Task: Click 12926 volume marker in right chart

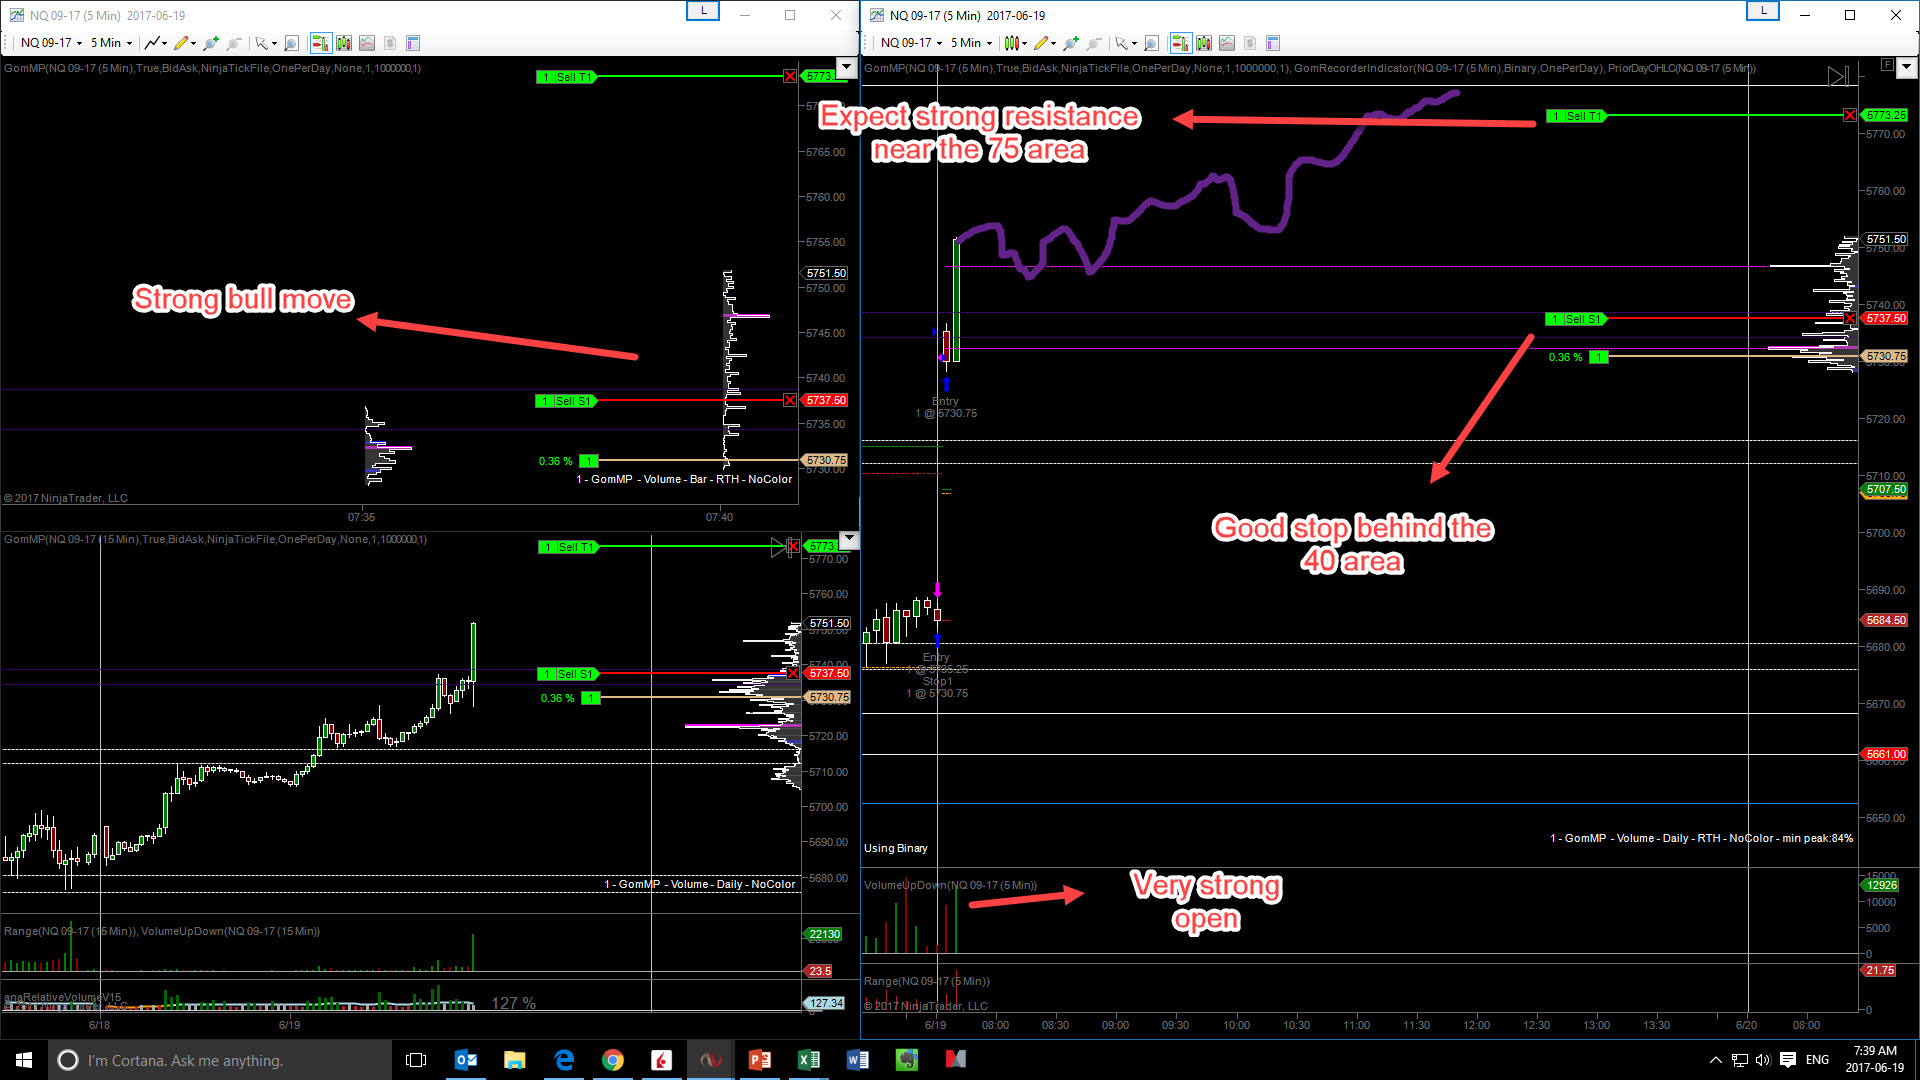Action: pos(1881,885)
